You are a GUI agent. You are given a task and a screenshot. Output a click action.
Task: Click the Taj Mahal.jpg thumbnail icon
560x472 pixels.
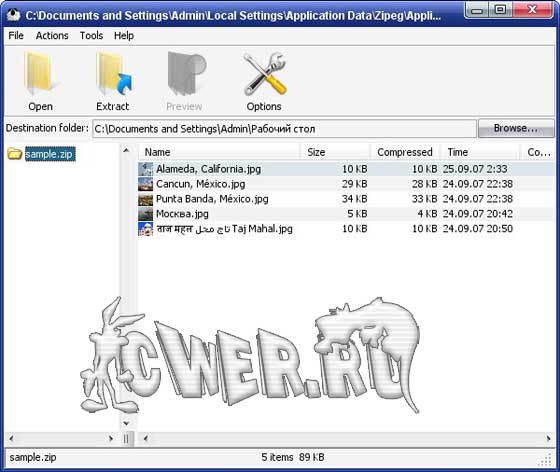pyautogui.click(x=145, y=229)
